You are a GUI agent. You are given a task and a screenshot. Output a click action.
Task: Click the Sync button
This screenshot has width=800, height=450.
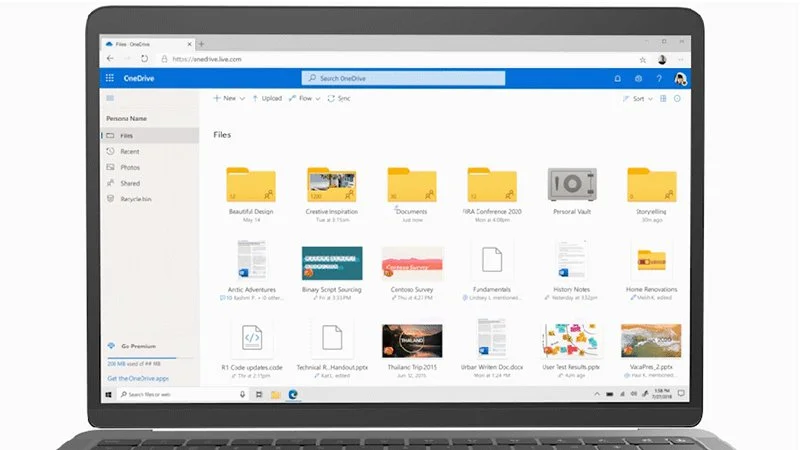click(339, 98)
